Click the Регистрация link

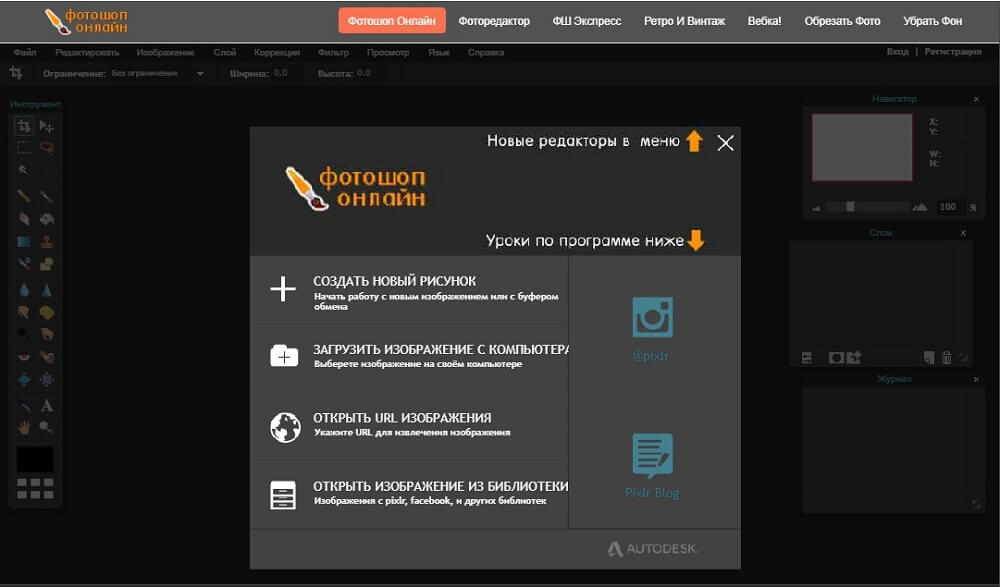click(953, 52)
